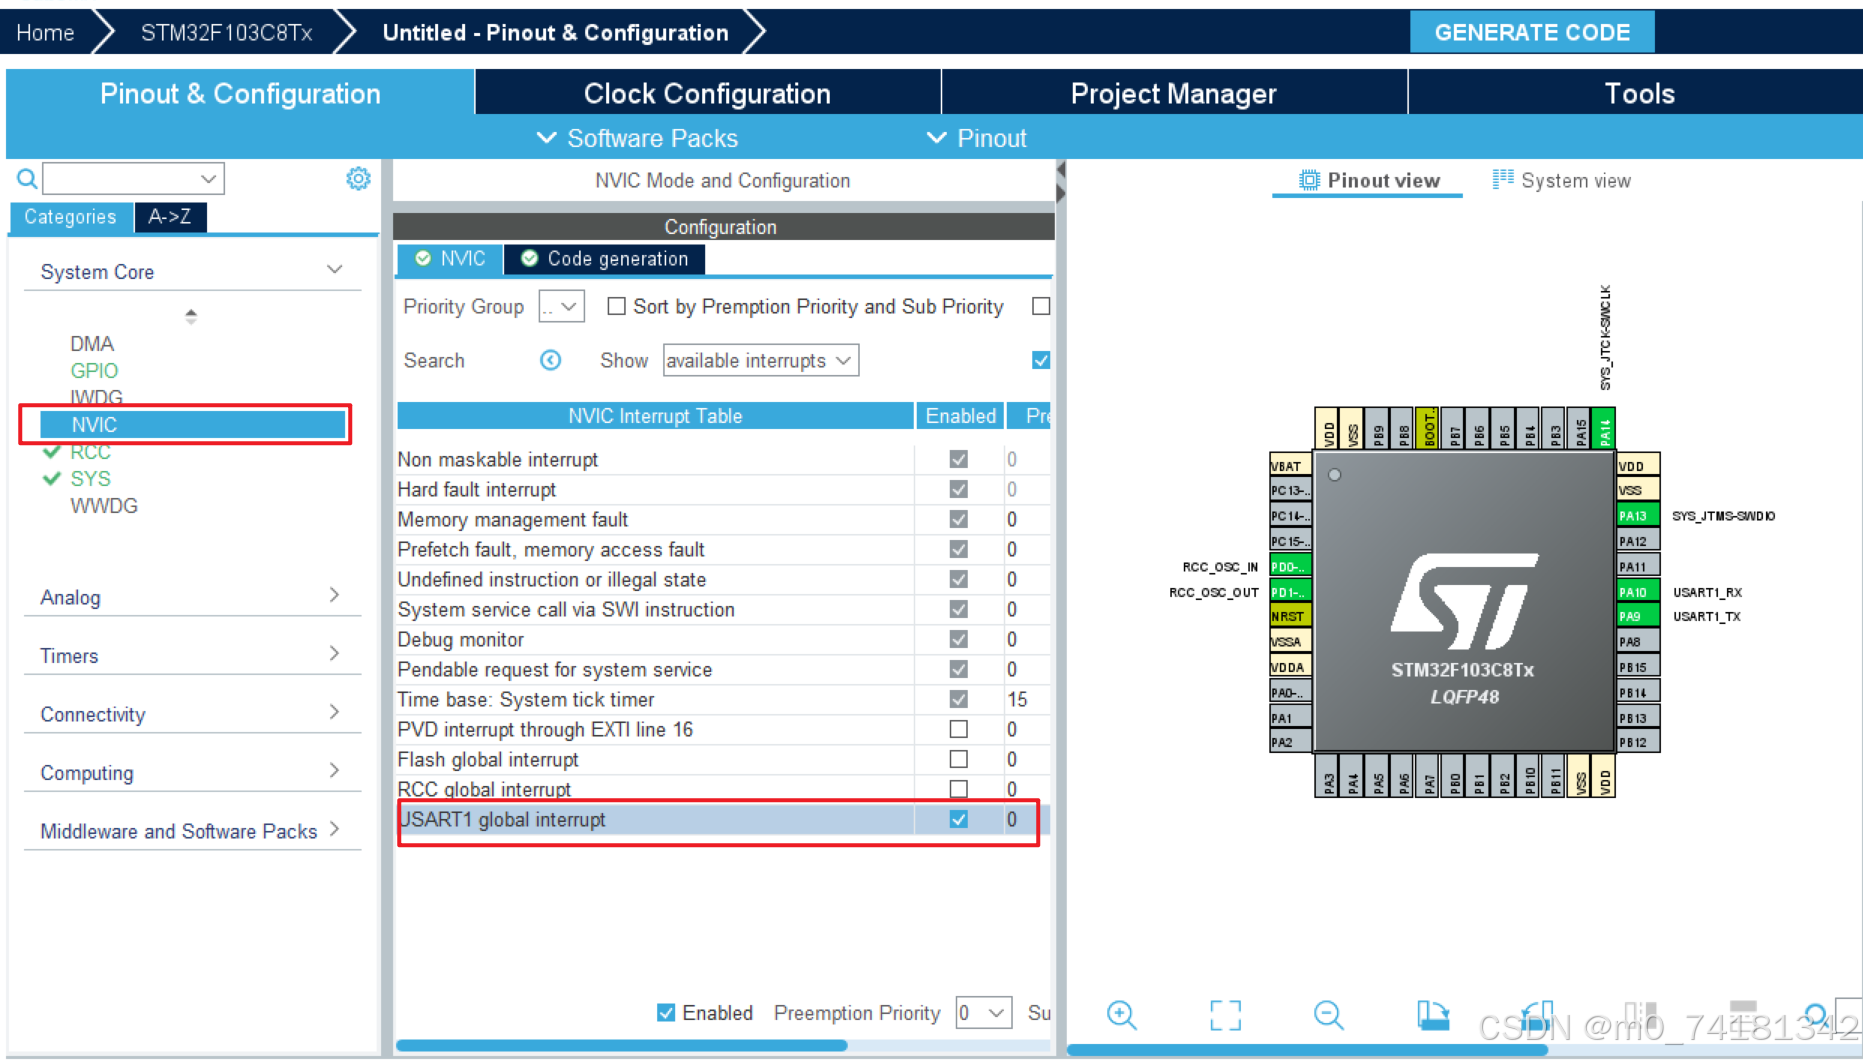
Task: Click the VSSA pin on the chip
Action: (x=1290, y=641)
